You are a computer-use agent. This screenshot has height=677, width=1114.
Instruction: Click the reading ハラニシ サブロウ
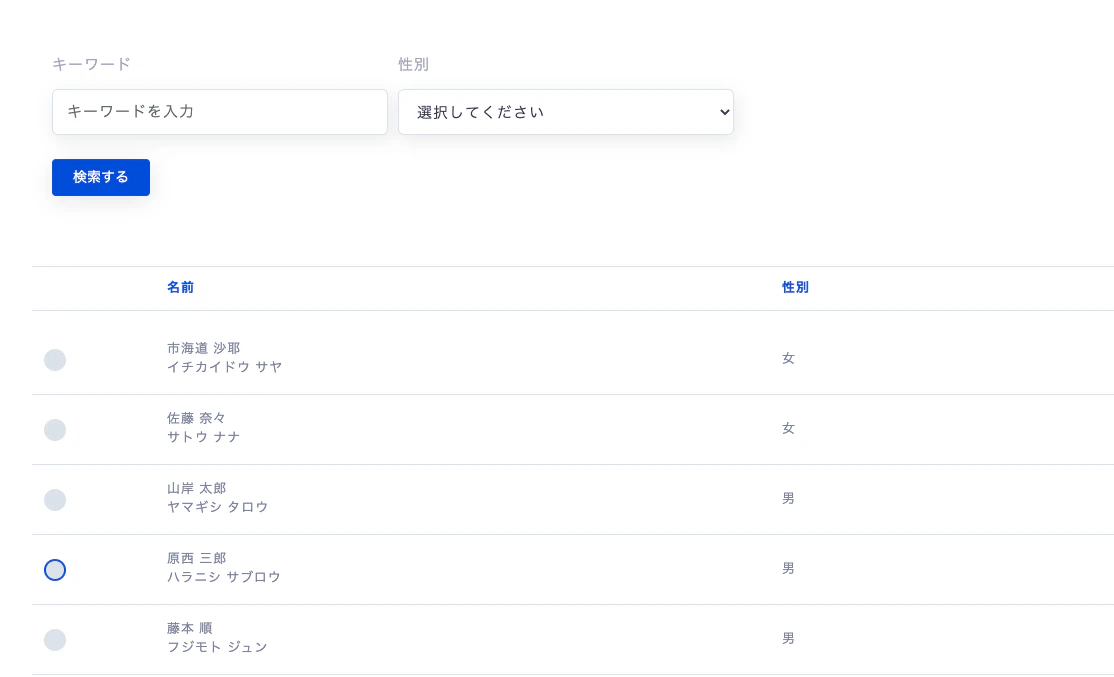[x=224, y=577]
